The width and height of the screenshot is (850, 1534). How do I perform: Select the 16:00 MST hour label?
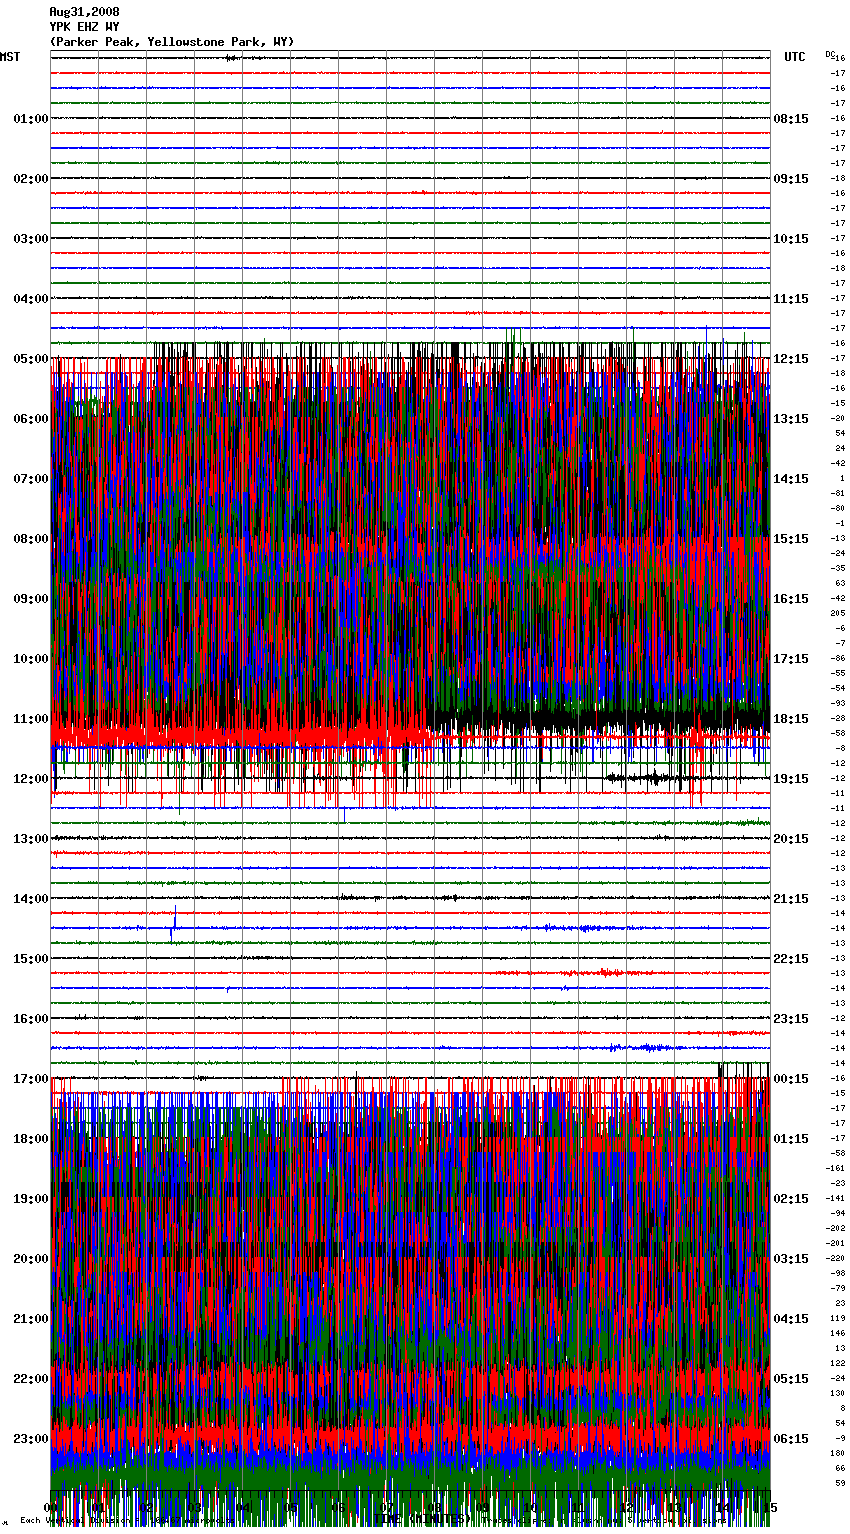pos(30,1019)
